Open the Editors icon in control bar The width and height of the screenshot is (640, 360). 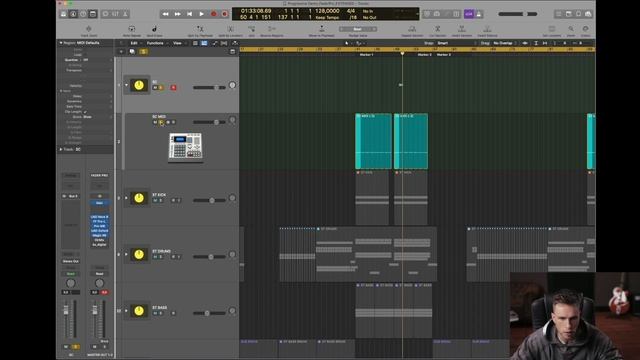point(125,14)
